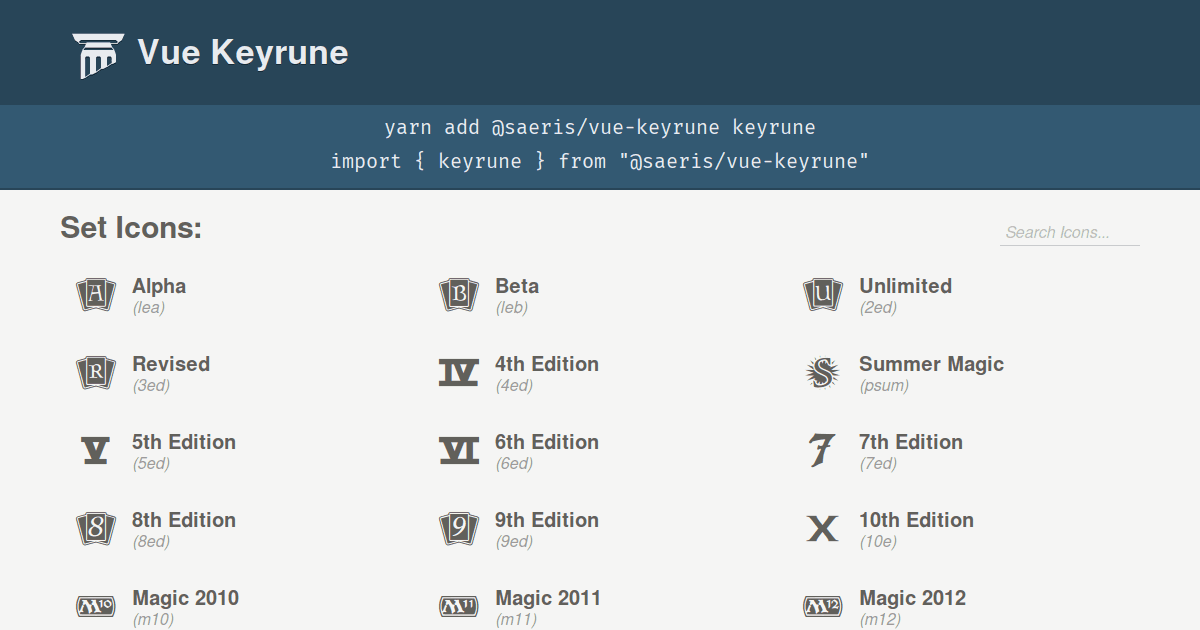Select the Alpha label text
This screenshot has height=630, width=1200.
(158, 285)
